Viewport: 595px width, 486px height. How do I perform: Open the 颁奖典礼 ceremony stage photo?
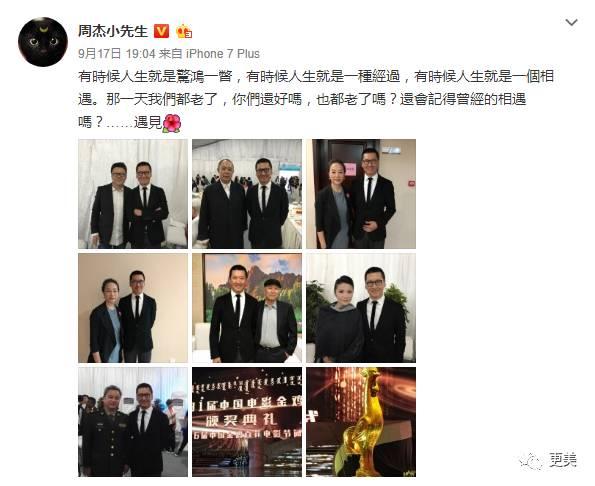click(247, 422)
